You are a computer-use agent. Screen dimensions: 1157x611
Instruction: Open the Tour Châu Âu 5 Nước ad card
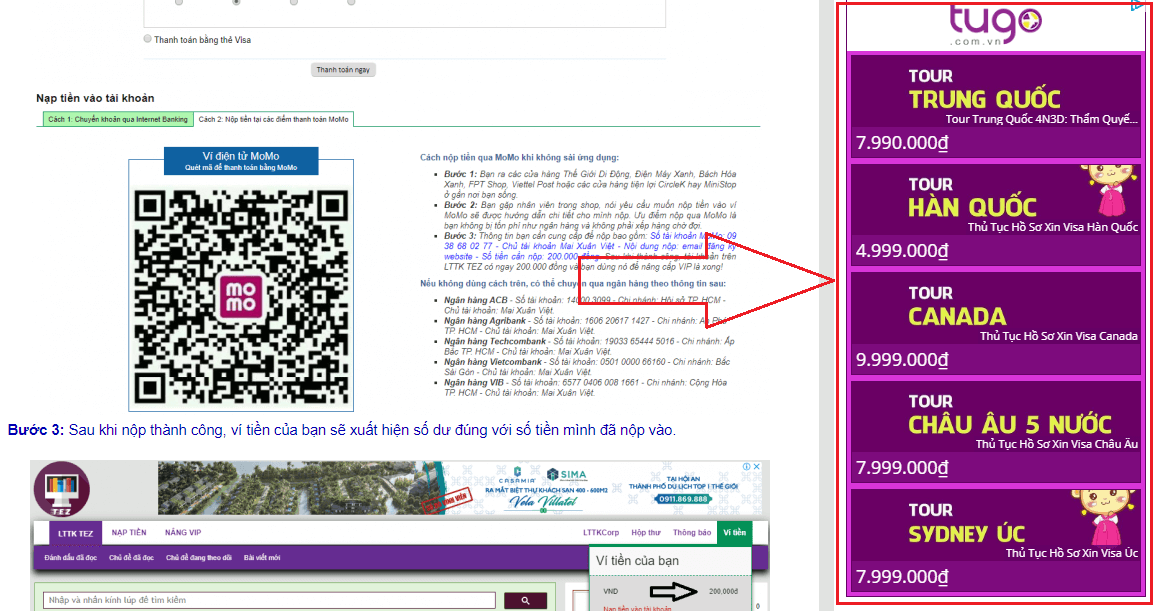pyautogui.click(x=995, y=431)
